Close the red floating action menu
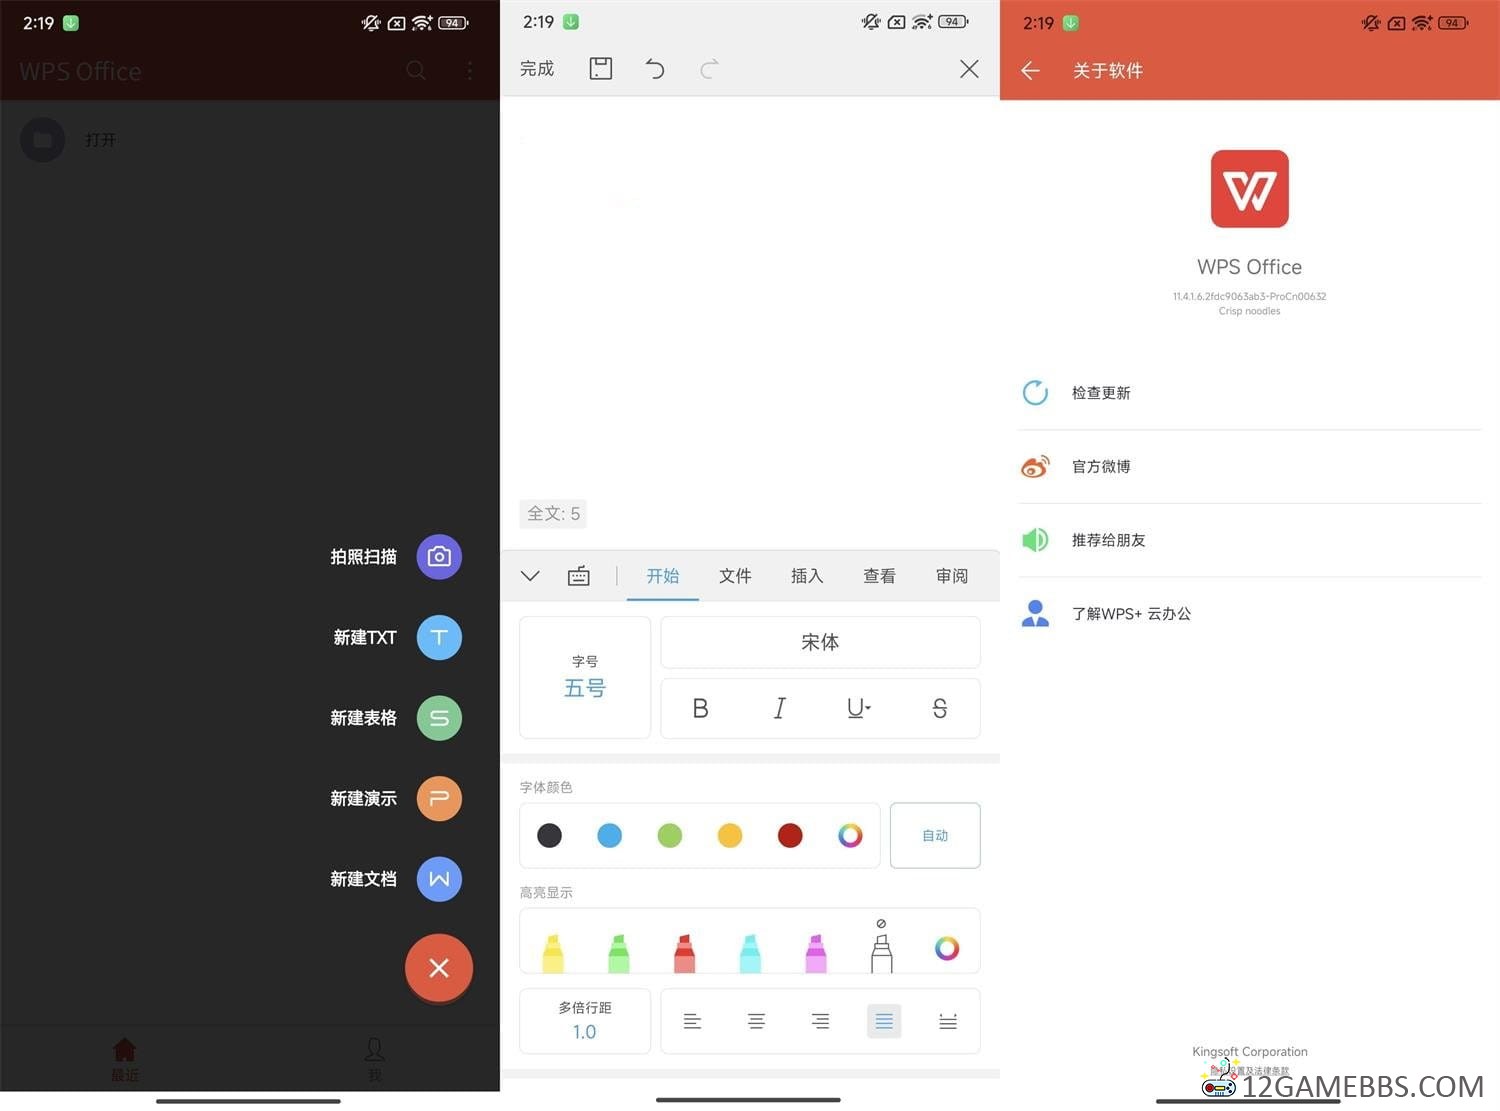This screenshot has width=1500, height=1111. (x=439, y=968)
